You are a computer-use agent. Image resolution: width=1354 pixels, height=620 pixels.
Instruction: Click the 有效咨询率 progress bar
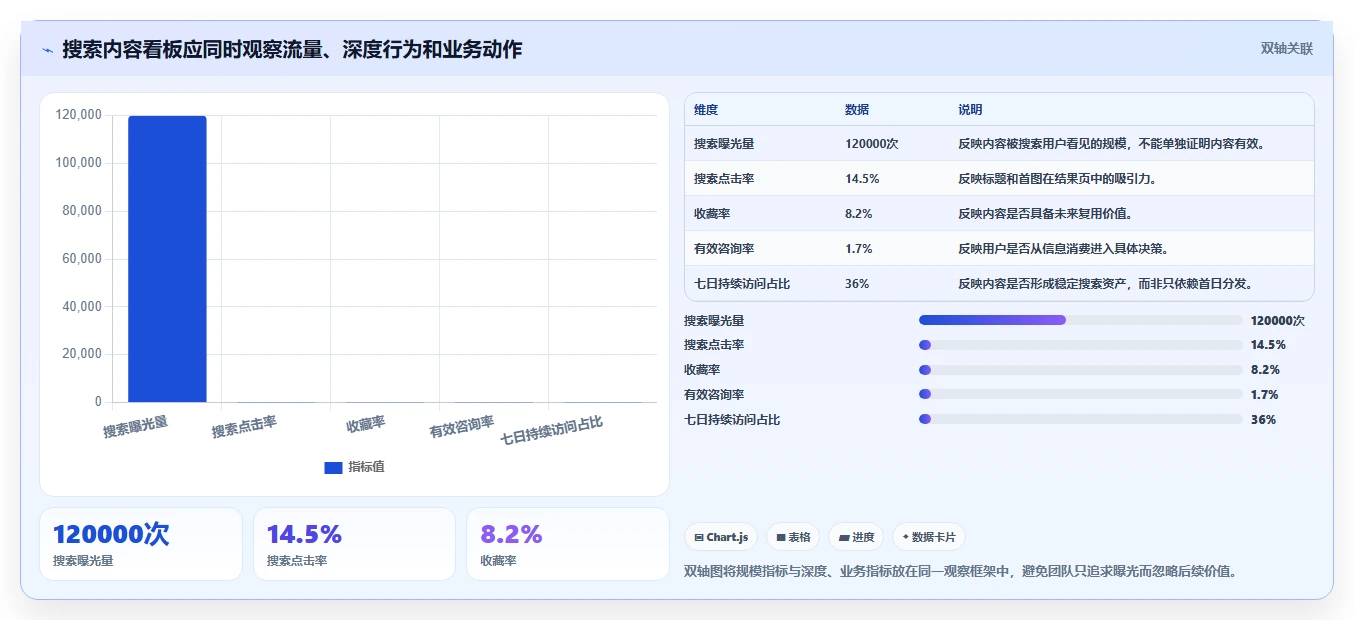[x=1080, y=395]
